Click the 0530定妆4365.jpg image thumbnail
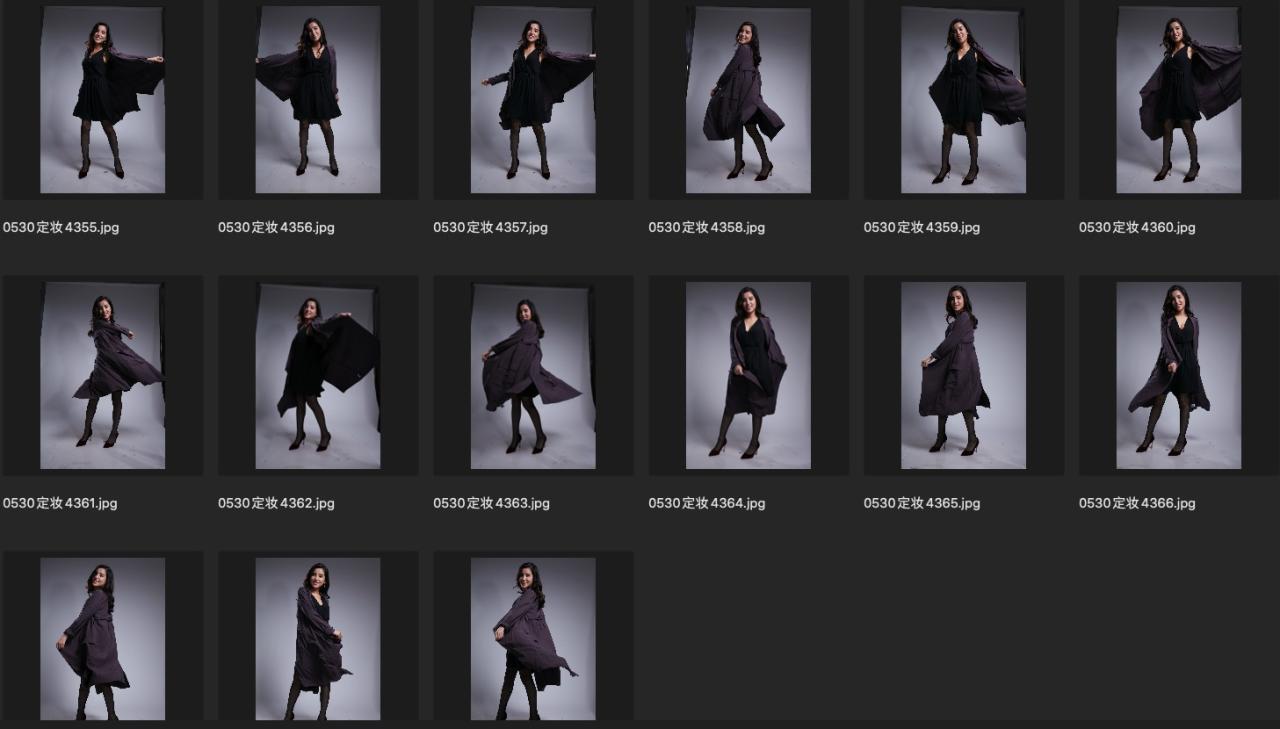Viewport: 1280px width, 729px height. coord(963,375)
